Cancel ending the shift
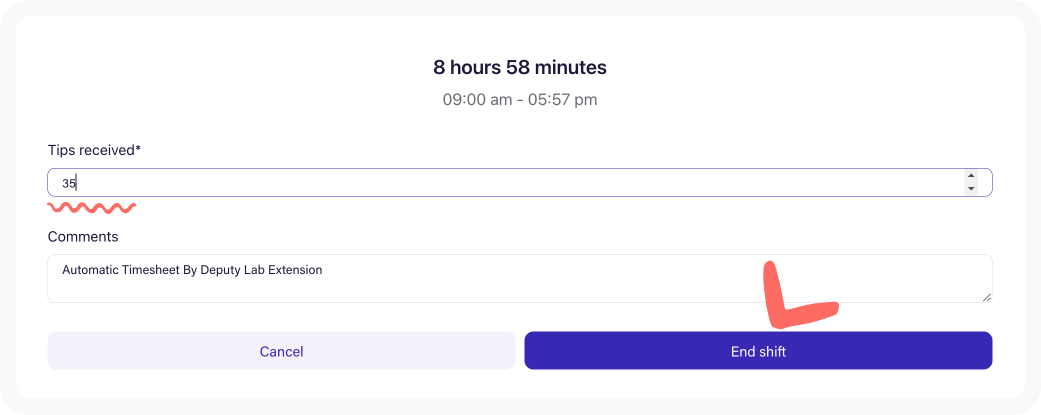The width and height of the screenshot is (1041, 415). tap(281, 351)
